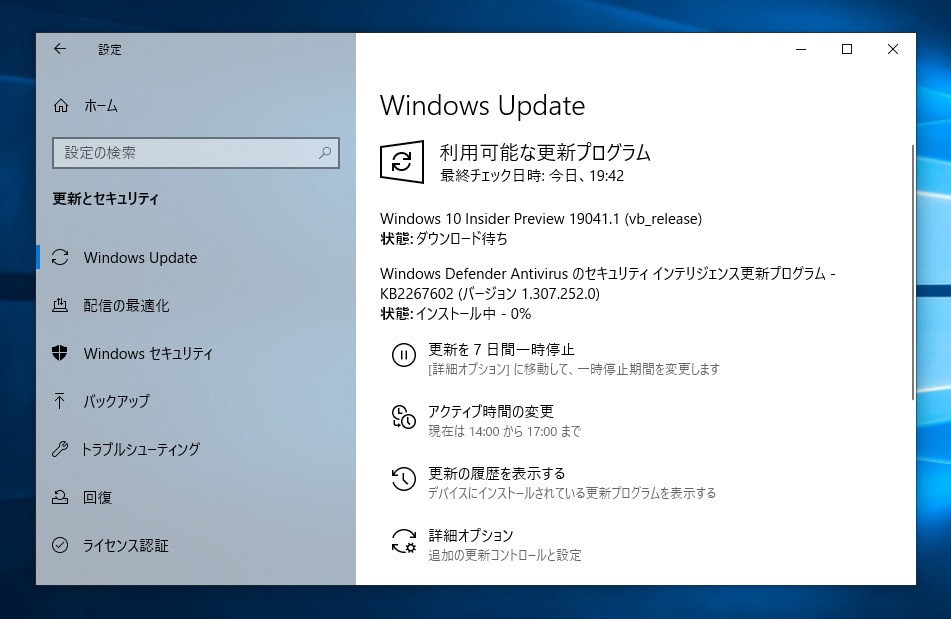This screenshot has width=951, height=619.
Task: Click the 利用可能な更新プログラム heading
Action: coord(545,152)
